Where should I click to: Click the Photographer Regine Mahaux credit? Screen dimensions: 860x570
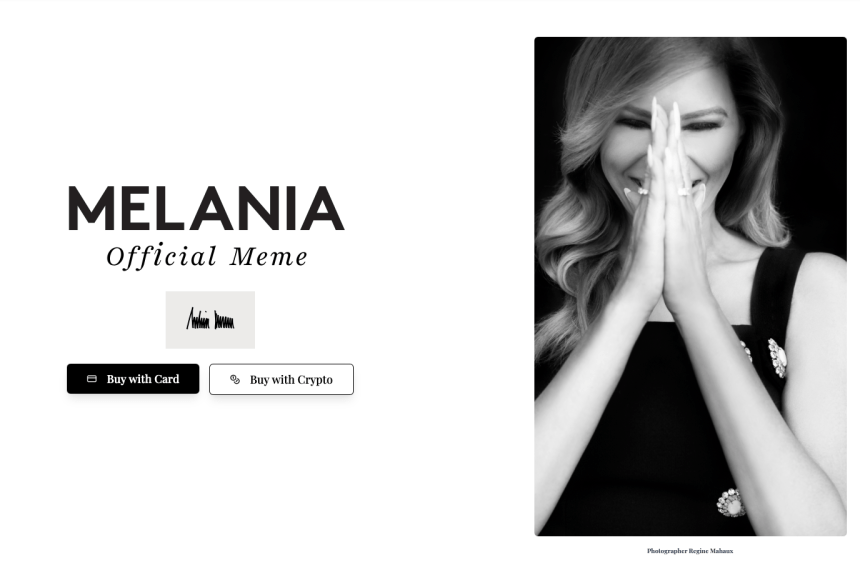(x=690, y=551)
